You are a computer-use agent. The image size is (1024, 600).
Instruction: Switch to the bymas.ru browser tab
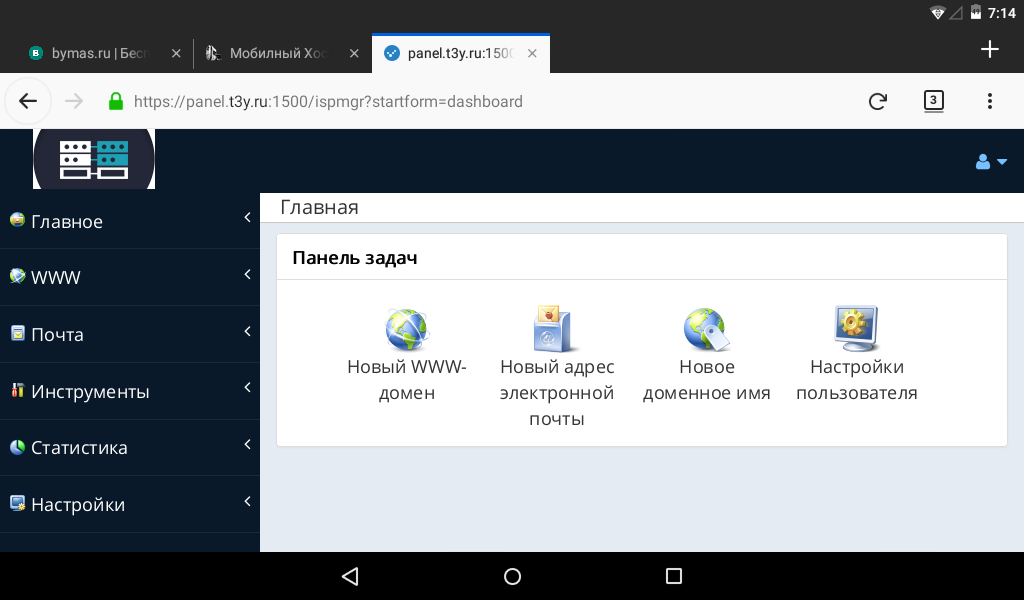click(95, 54)
